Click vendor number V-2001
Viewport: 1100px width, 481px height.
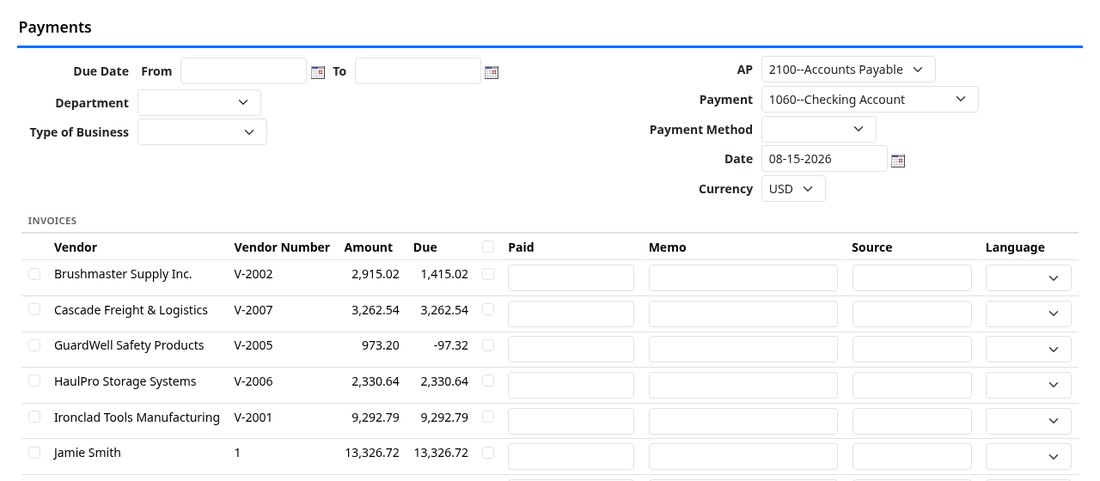coord(253,417)
